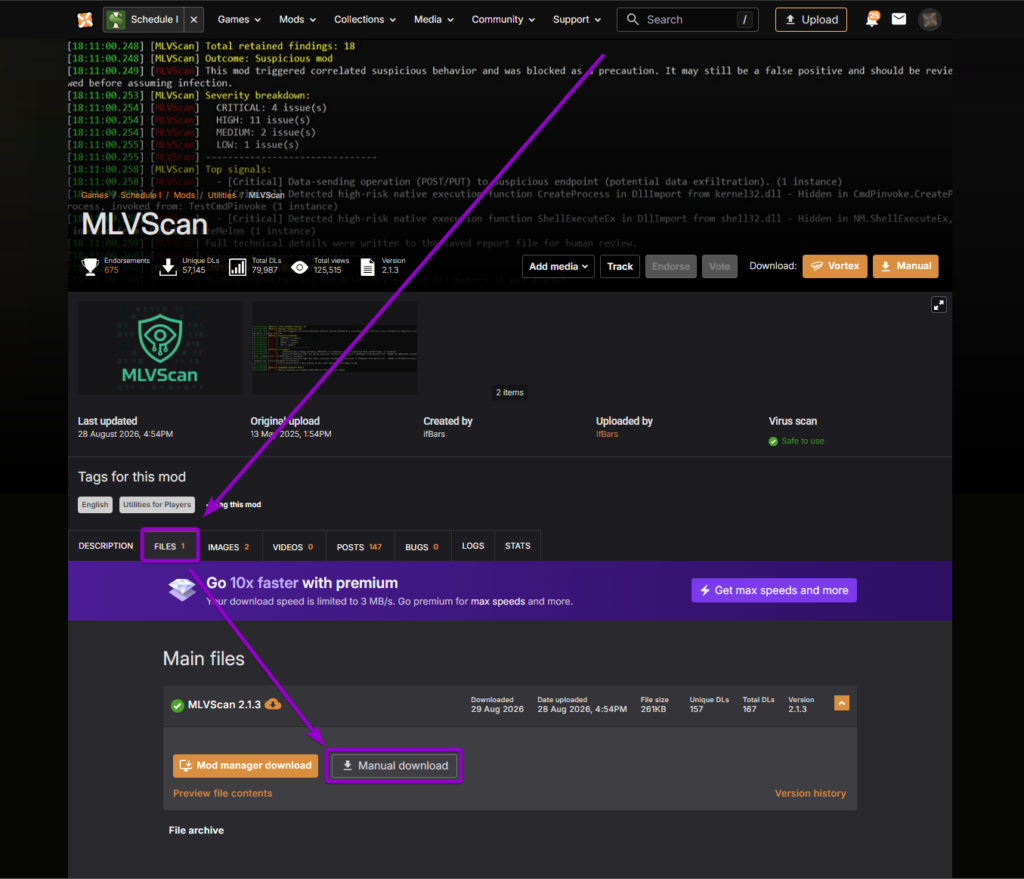
Task: Collapse the MLVScan 2.1.3 file entry
Action: coord(841,703)
